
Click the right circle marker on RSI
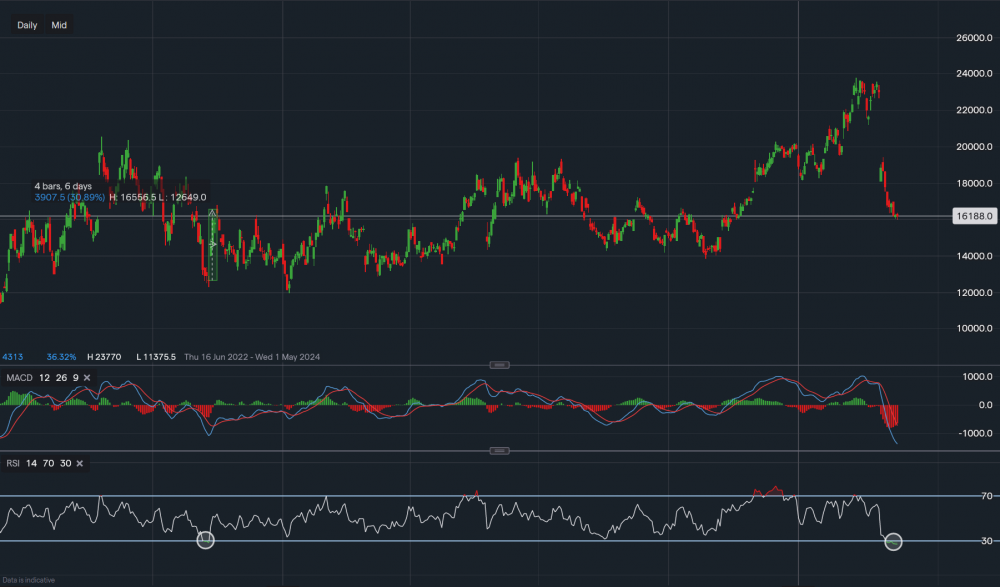coord(893,541)
